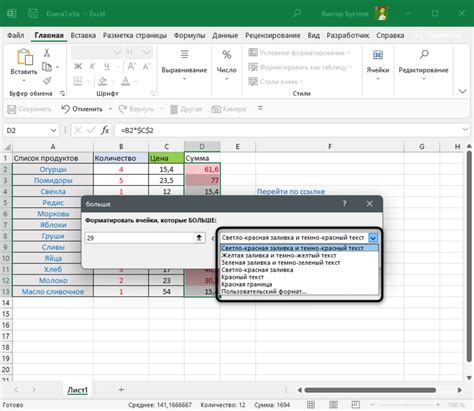Click the Paste clipboard icon

pos(24,57)
